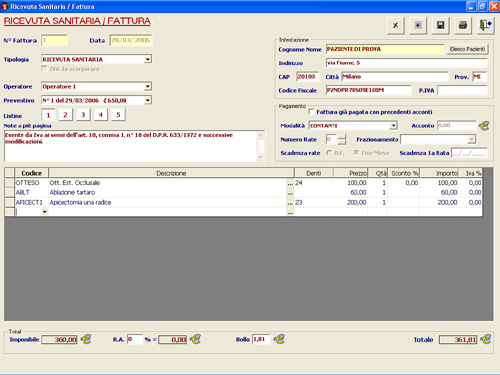Check Fattura già pagata con precedenti acconti

click(311, 112)
